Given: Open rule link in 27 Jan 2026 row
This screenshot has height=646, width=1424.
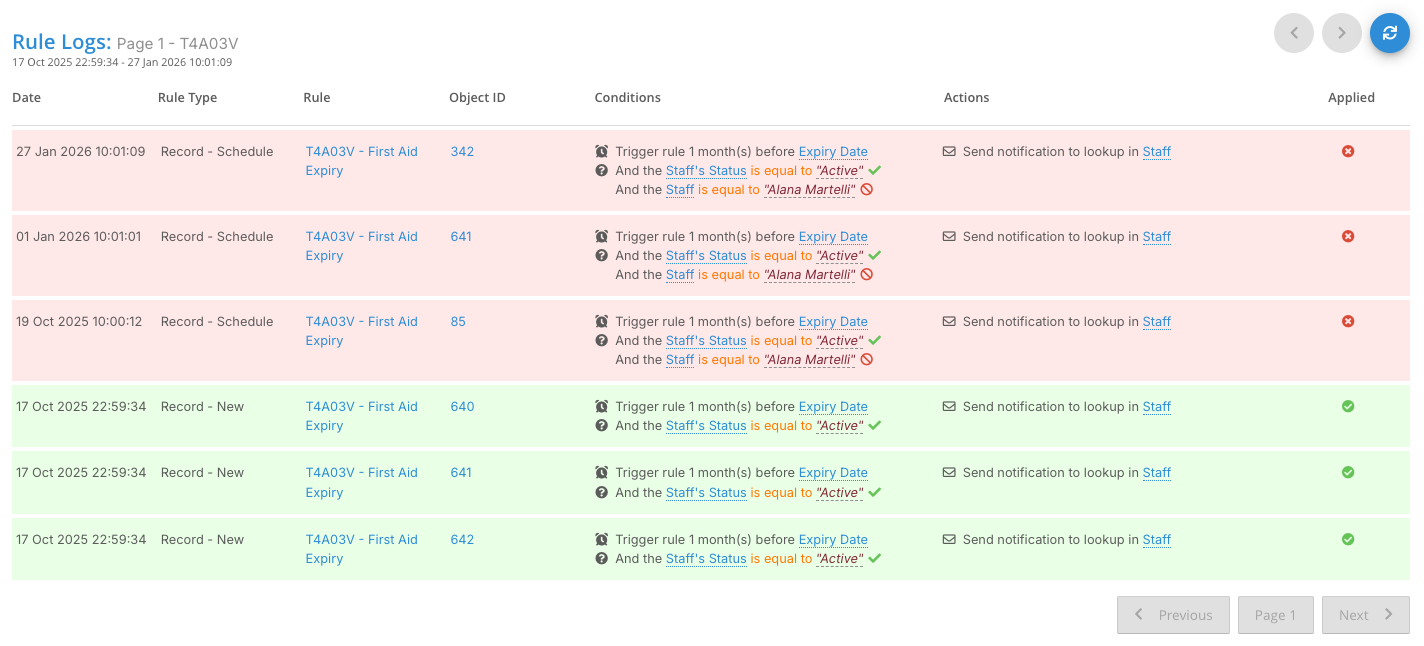Looking at the screenshot, I should click(361, 161).
